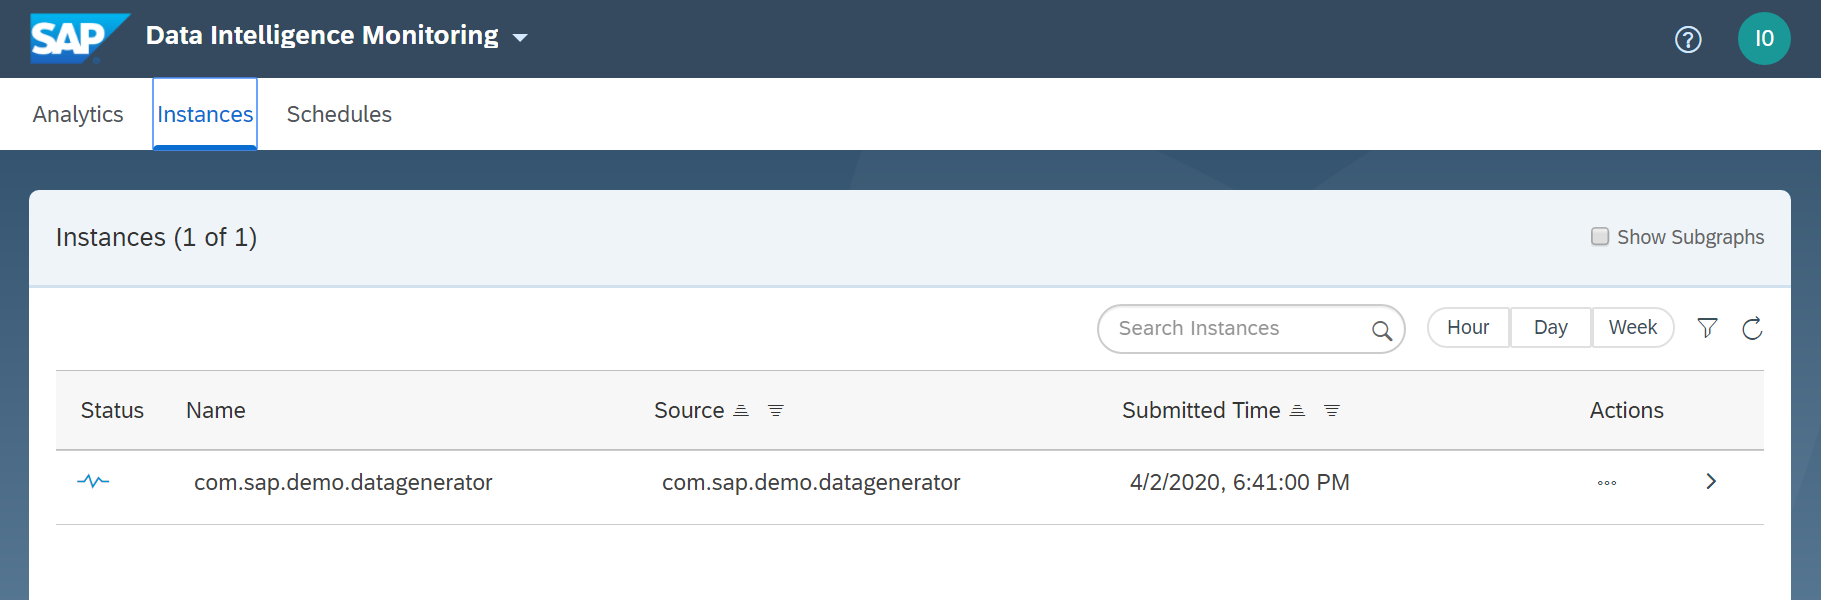
Task: Click the search magnifier icon
Action: (x=1382, y=330)
